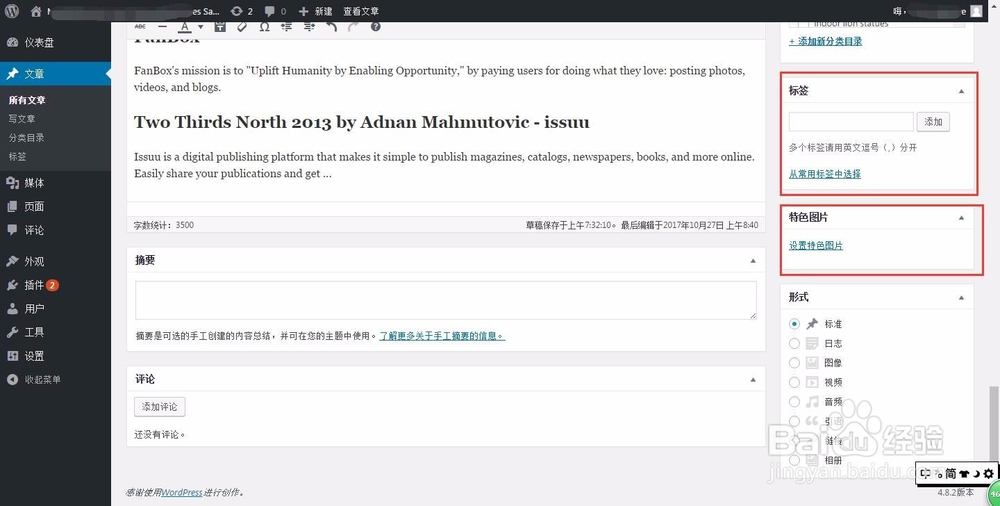The height and width of the screenshot is (506, 1000).
Task: Collapse the 摘要 panel
Action: pyautogui.click(x=753, y=260)
